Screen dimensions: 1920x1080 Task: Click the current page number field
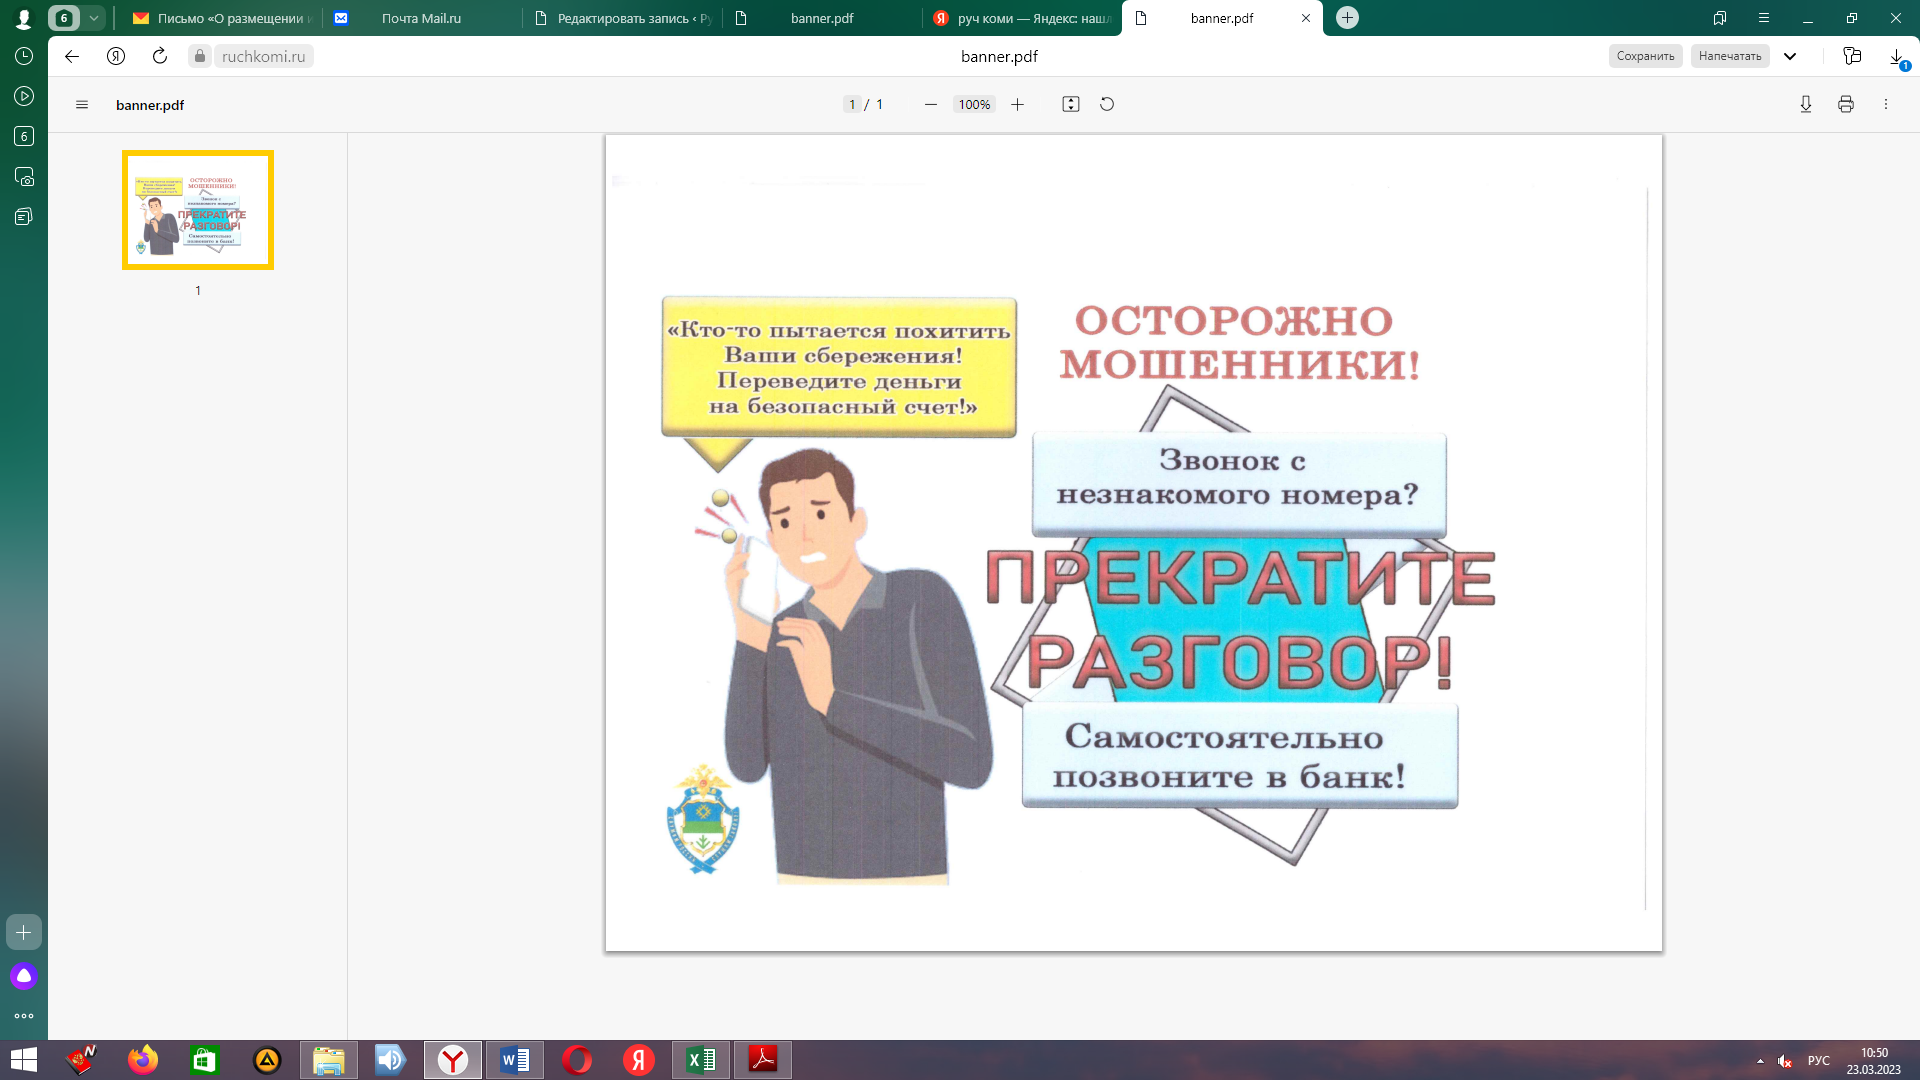(x=852, y=104)
